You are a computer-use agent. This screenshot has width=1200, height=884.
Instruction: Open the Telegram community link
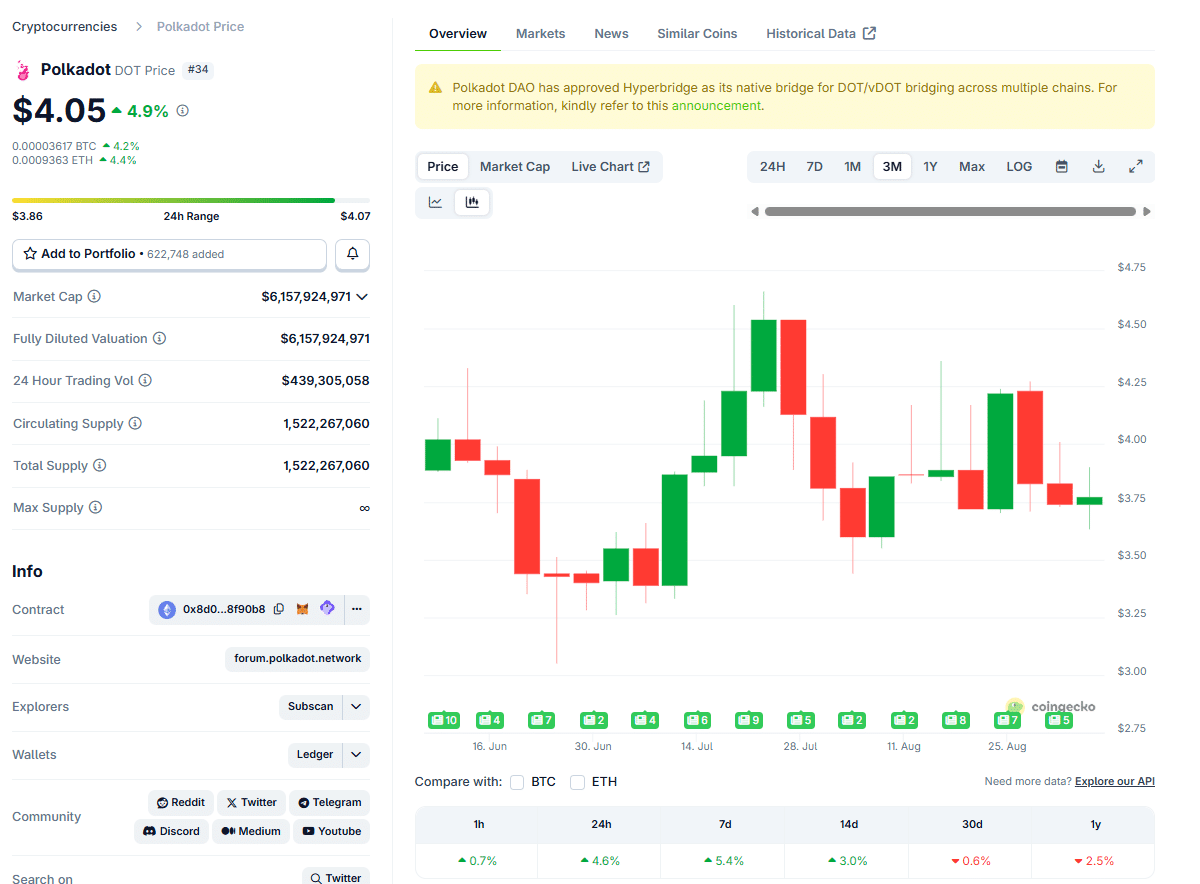pos(330,803)
